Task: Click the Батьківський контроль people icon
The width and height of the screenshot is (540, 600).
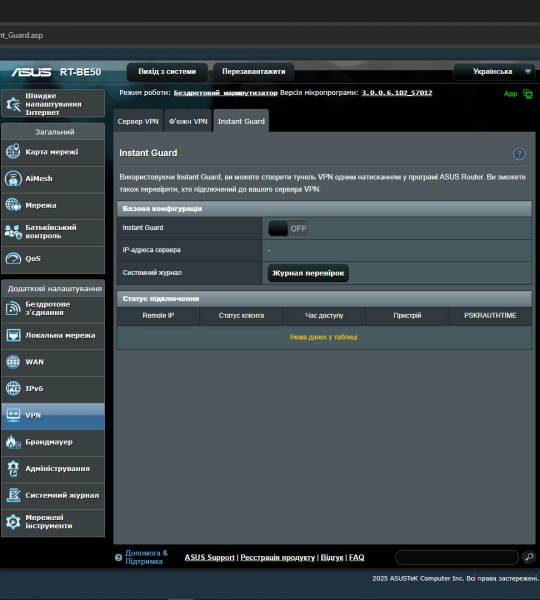Action: click(x=13, y=232)
